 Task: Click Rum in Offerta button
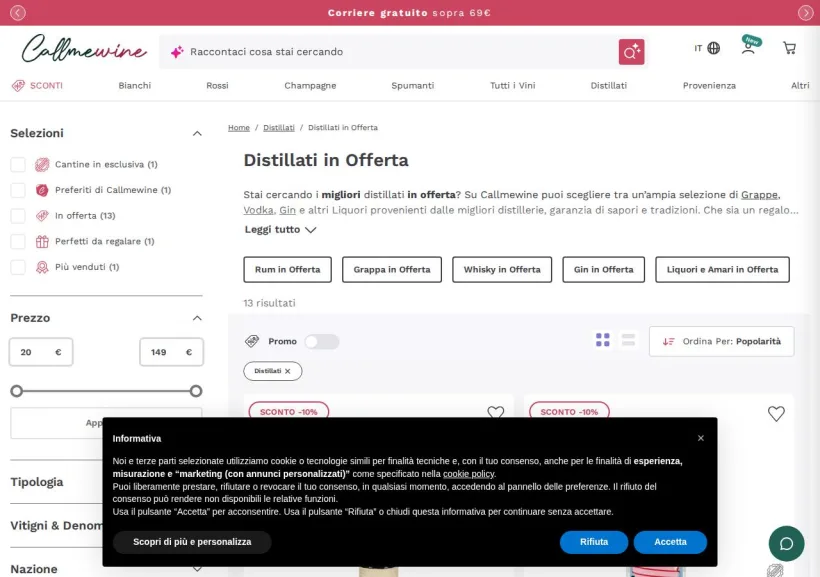tap(288, 269)
